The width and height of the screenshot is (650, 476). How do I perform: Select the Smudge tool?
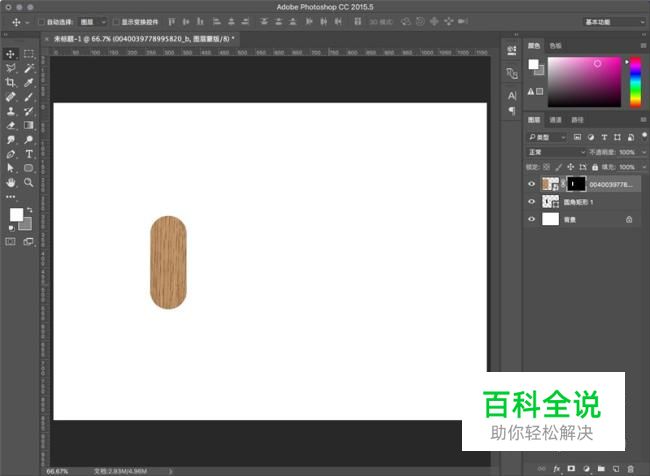[10, 140]
